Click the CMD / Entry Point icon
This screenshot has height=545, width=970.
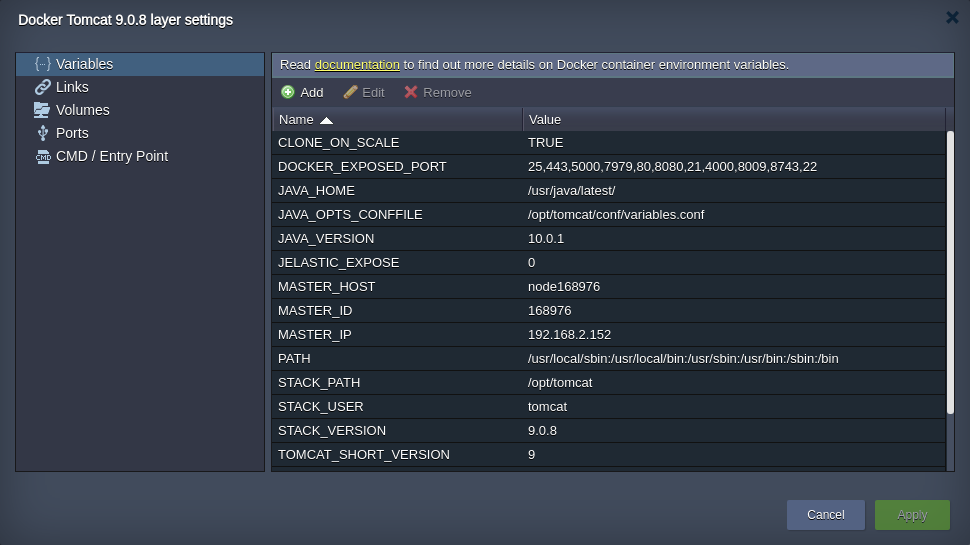tap(43, 157)
